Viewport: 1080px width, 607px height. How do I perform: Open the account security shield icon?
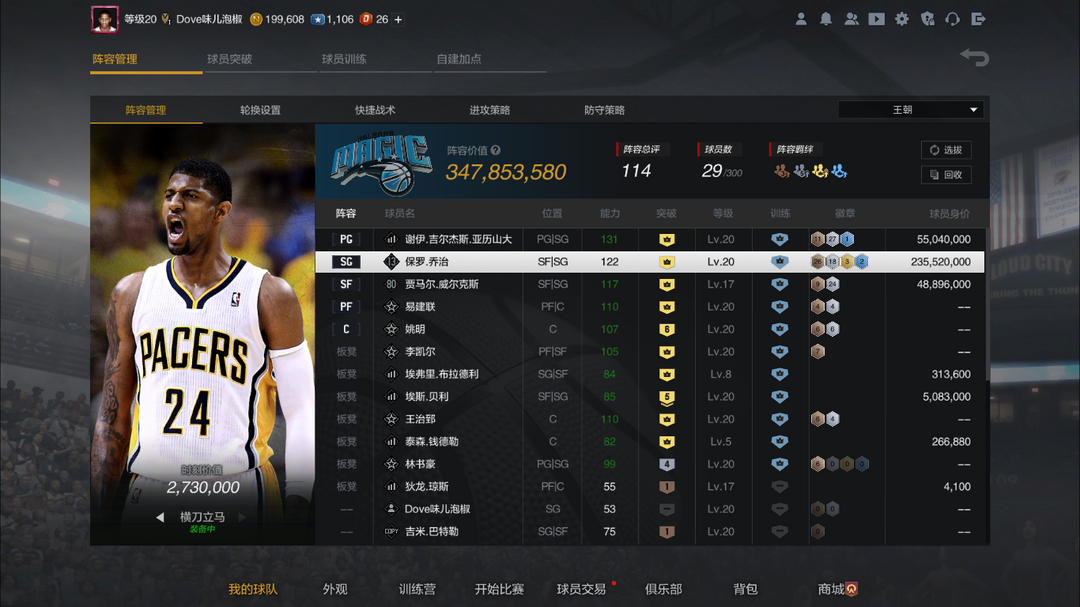pyautogui.click(x=927, y=19)
